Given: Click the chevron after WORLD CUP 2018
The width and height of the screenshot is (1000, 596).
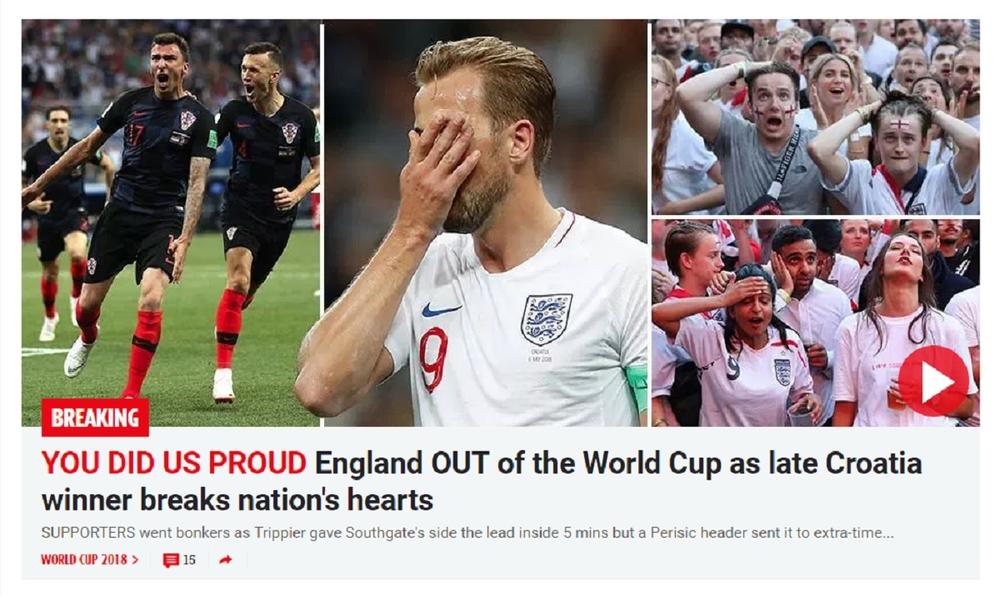Looking at the screenshot, I should tap(135, 560).
